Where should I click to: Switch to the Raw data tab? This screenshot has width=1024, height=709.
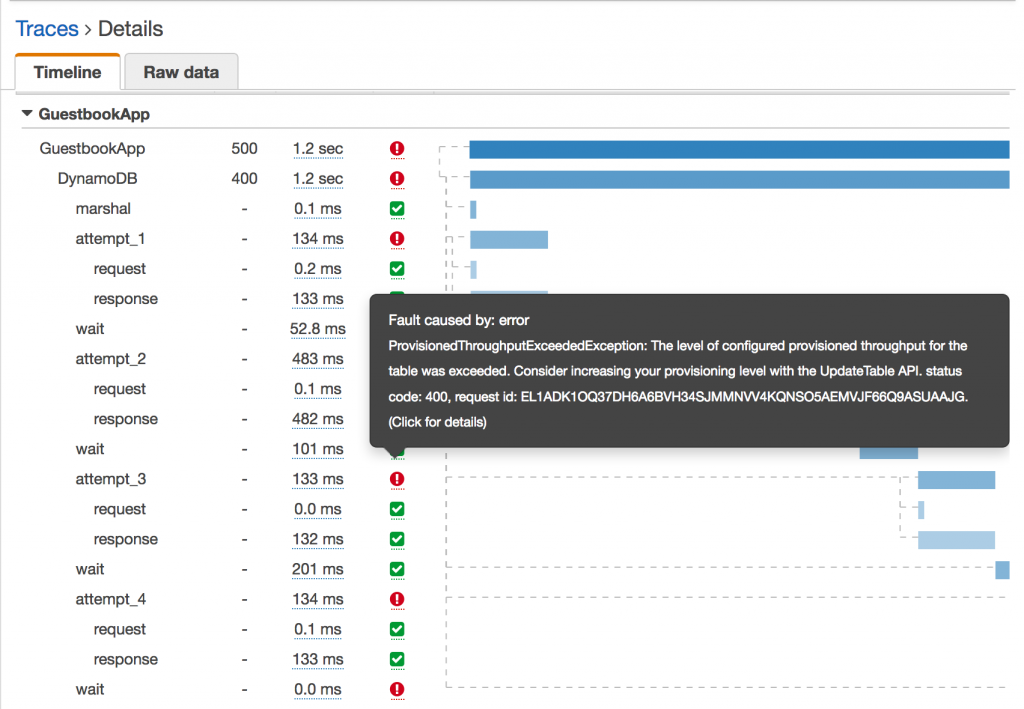click(x=181, y=72)
